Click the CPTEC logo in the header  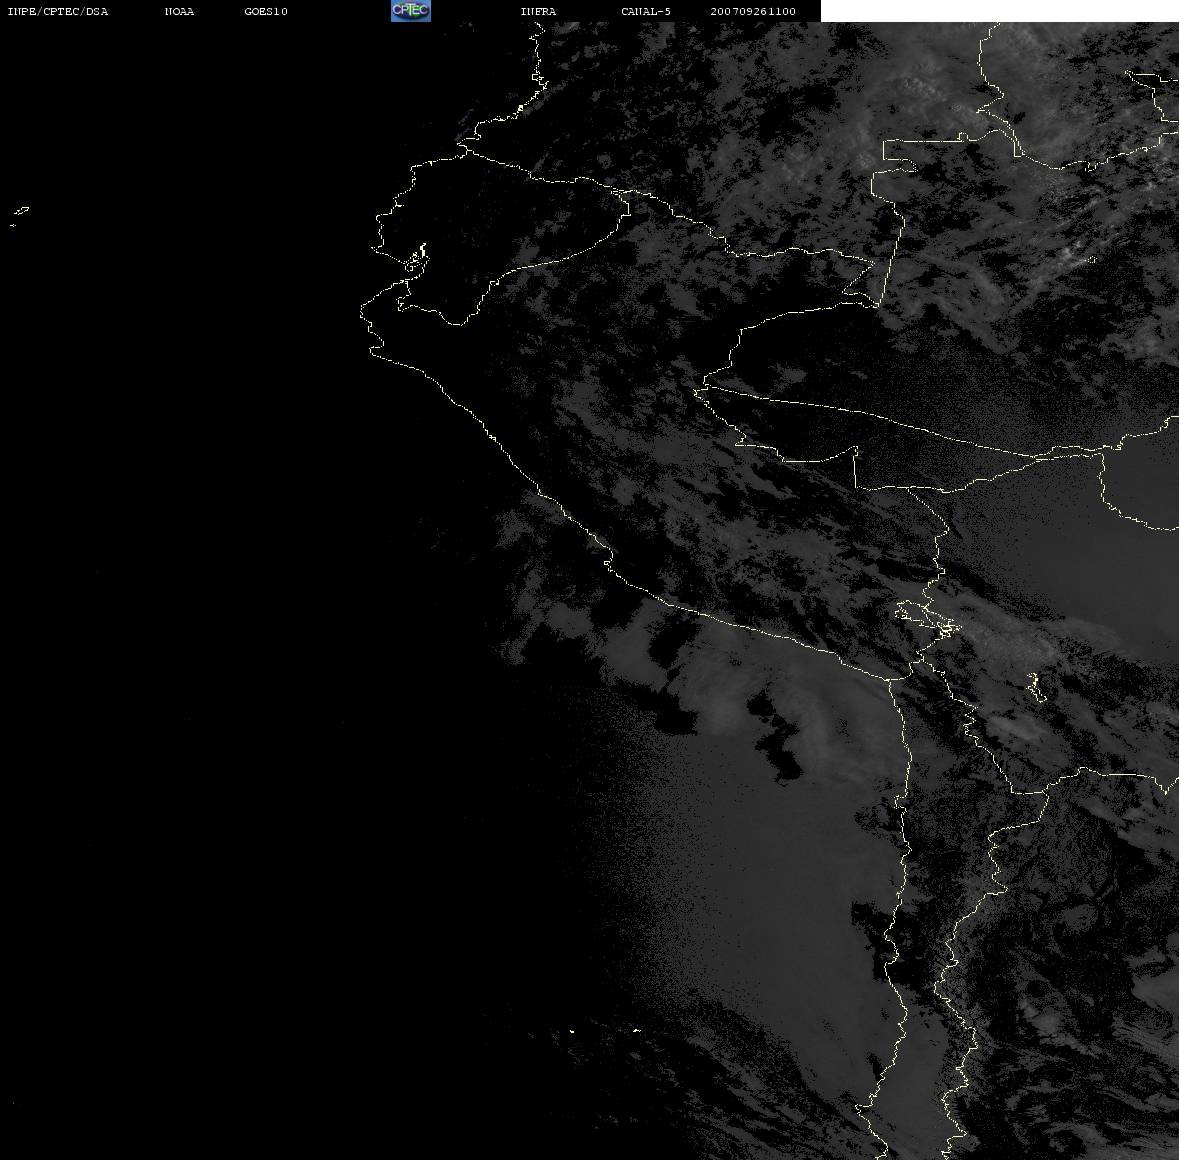pyautogui.click(x=411, y=11)
